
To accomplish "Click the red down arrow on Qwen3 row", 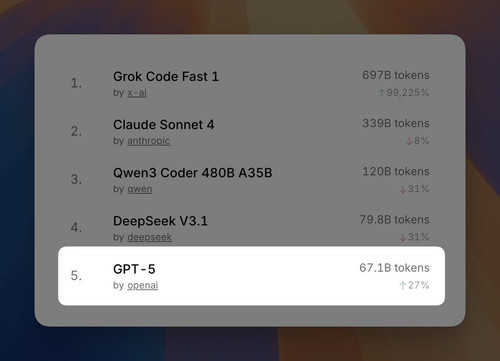I will 403,189.
